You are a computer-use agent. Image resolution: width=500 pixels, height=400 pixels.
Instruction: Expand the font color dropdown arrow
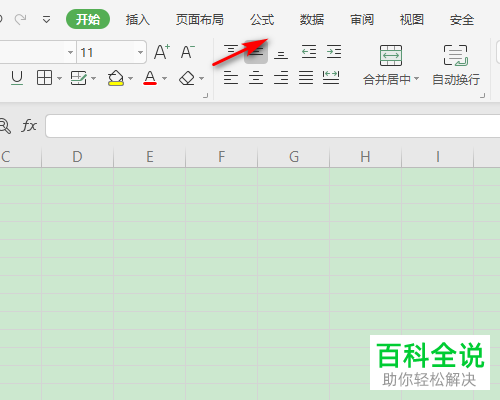164,79
